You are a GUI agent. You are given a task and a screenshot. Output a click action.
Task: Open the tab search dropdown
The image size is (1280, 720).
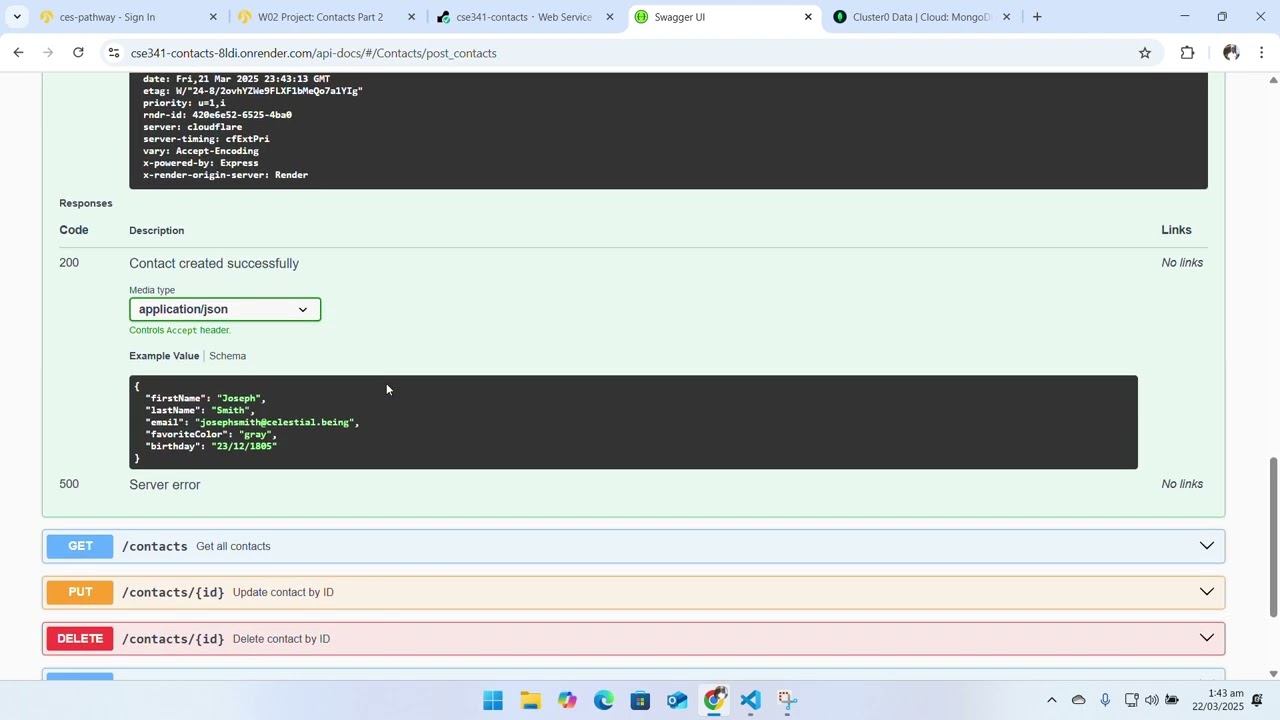pyautogui.click(x=17, y=17)
